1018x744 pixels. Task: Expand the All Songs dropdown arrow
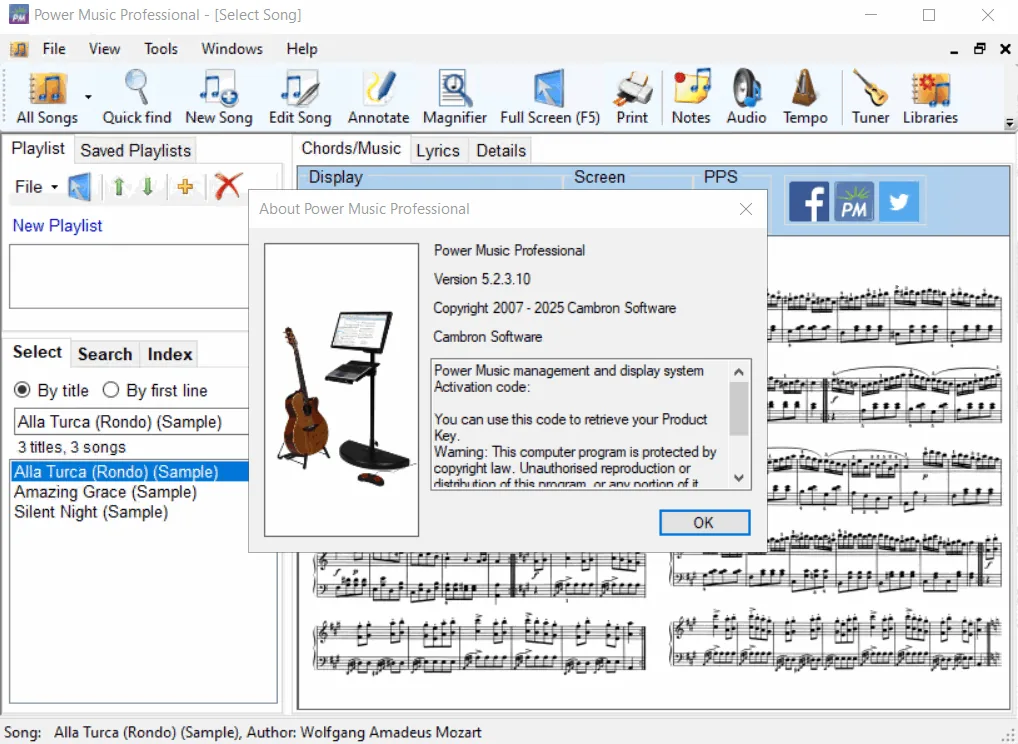pyautogui.click(x=88, y=97)
